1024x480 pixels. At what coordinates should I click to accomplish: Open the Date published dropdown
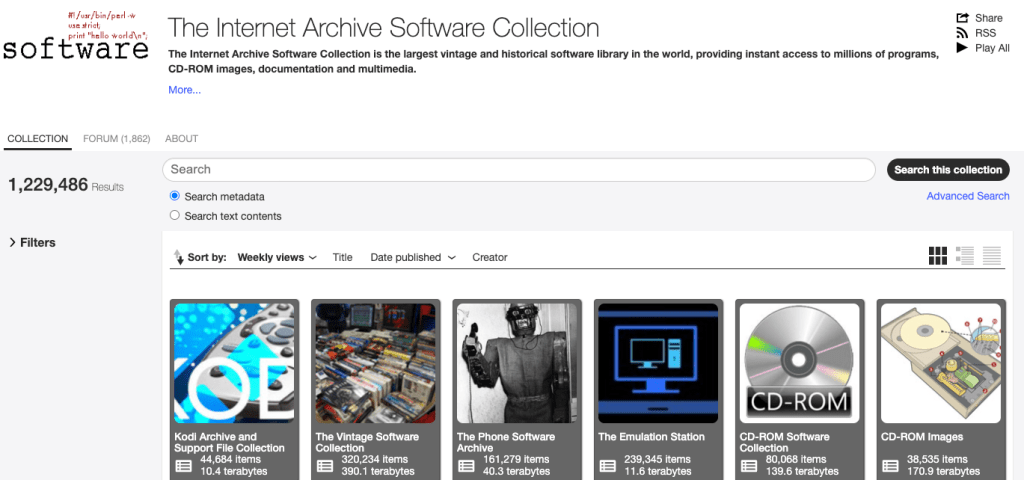[x=412, y=258]
